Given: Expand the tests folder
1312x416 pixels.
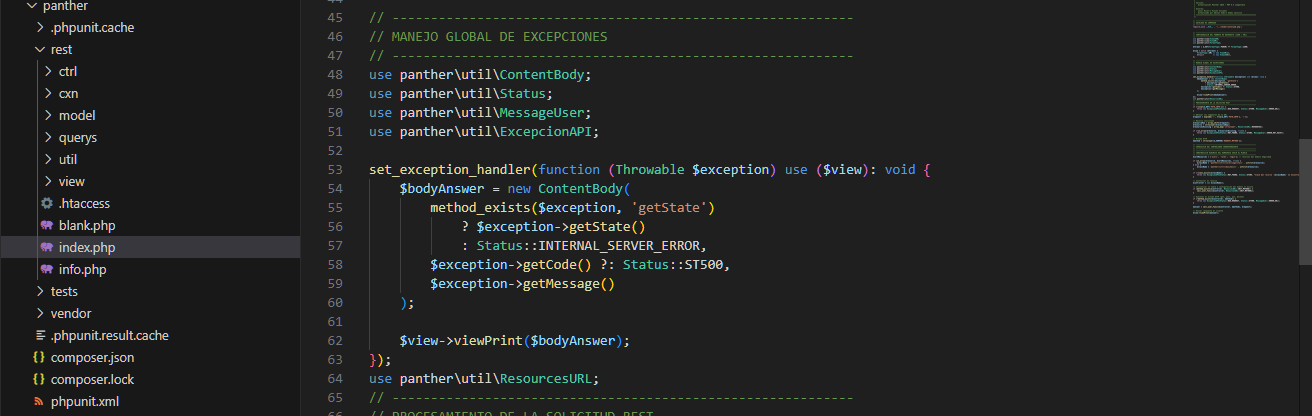Looking at the screenshot, I should pos(40,291).
